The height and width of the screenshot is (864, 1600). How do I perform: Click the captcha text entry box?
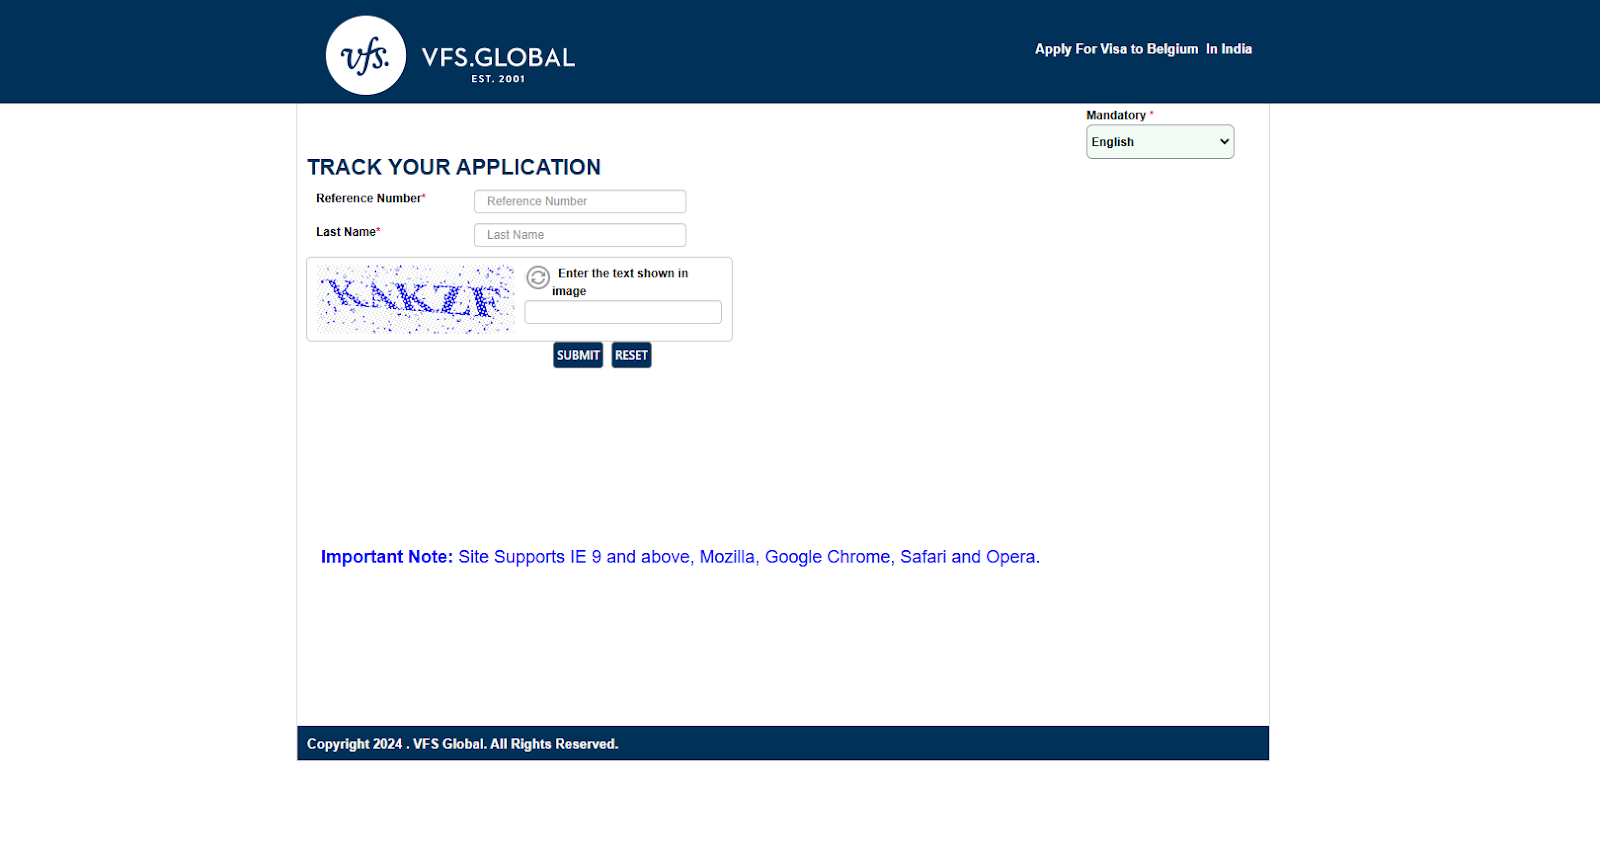coord(623,312)
